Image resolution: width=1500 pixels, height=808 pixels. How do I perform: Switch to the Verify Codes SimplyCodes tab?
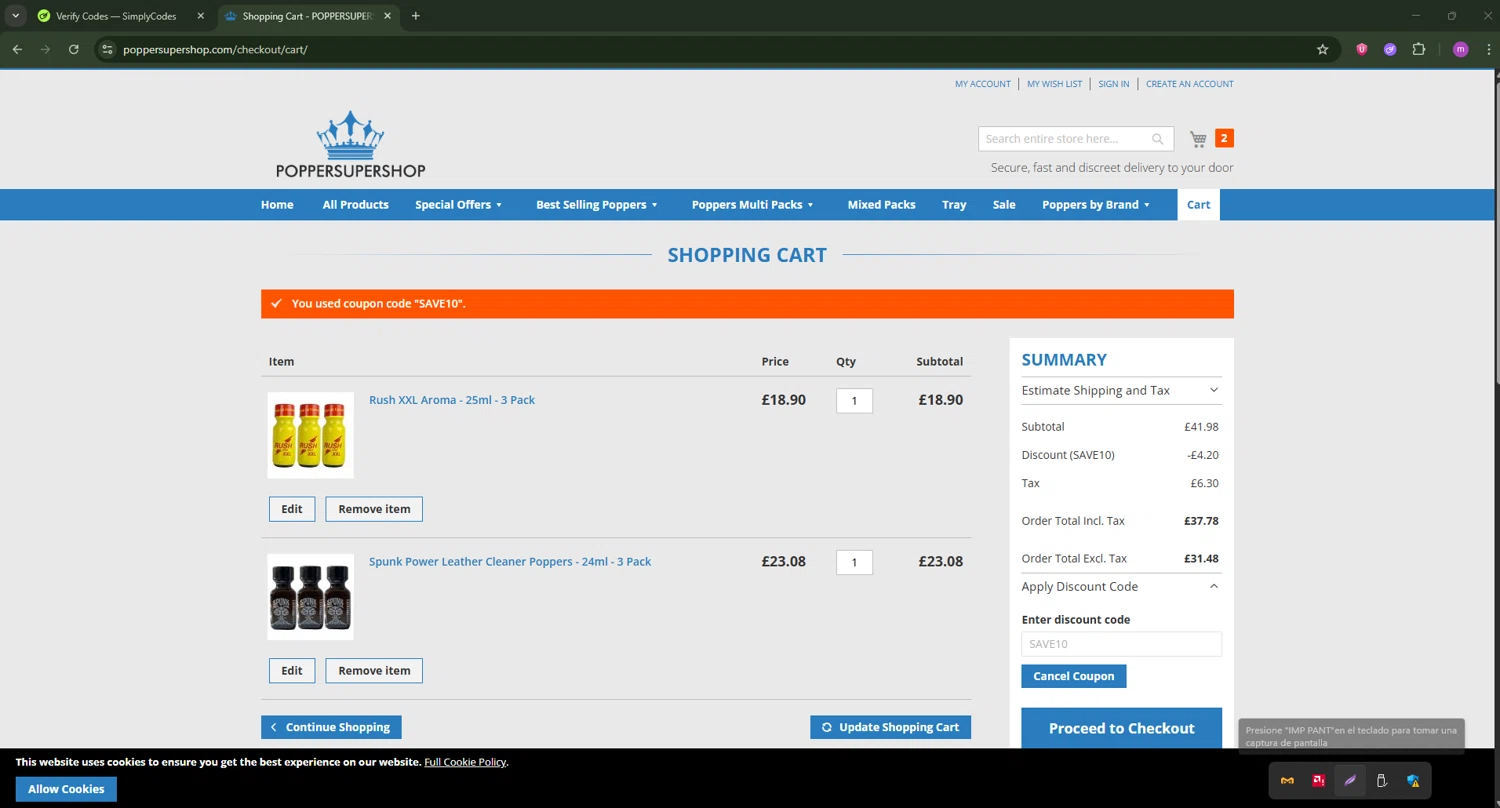tap(115, 16)
